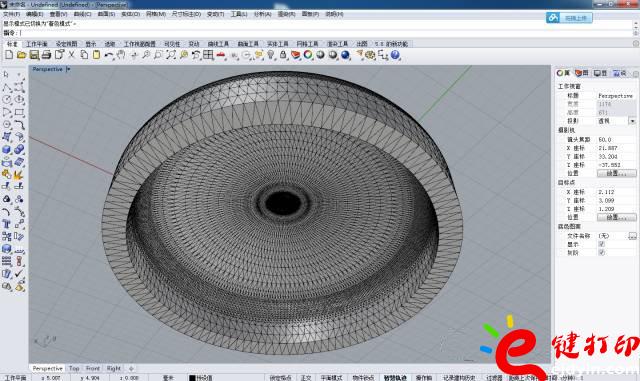Toggle 平面模式 planar in status bar
The image size is (640, 381).
click(x=331, y=378)
